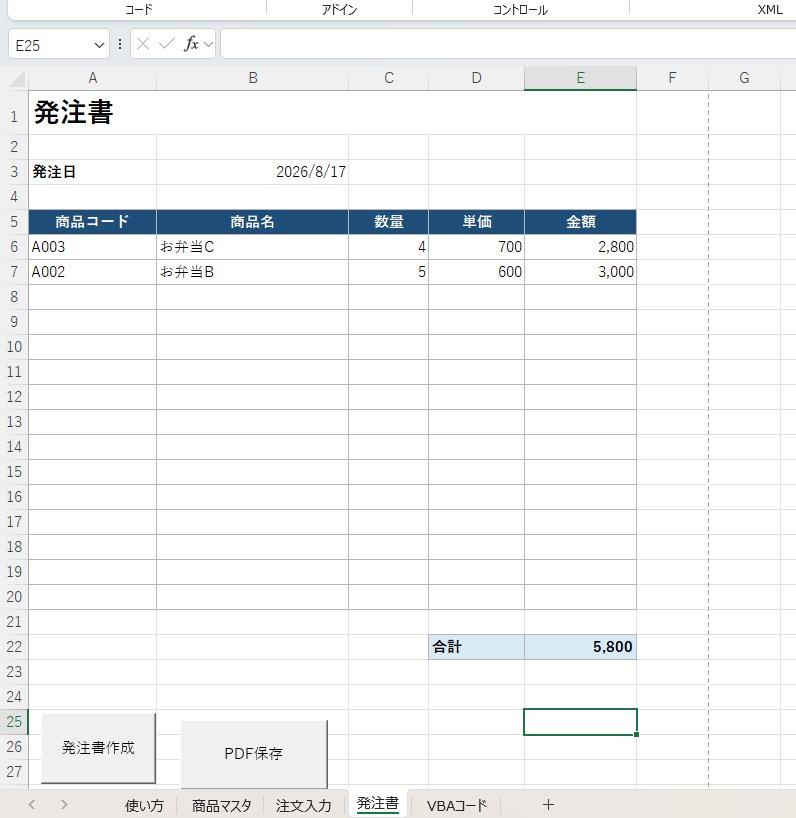Switch to the 注文入力 sheet tab
This screenshot has width=796, height=818.
(x=304, y=805)
